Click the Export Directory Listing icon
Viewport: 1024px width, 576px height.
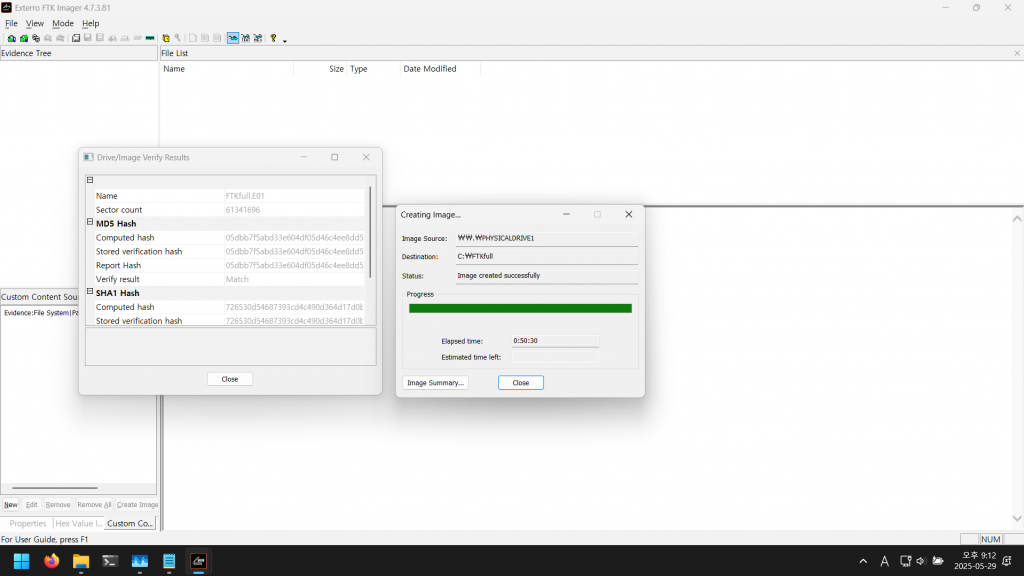coord(217,39)
